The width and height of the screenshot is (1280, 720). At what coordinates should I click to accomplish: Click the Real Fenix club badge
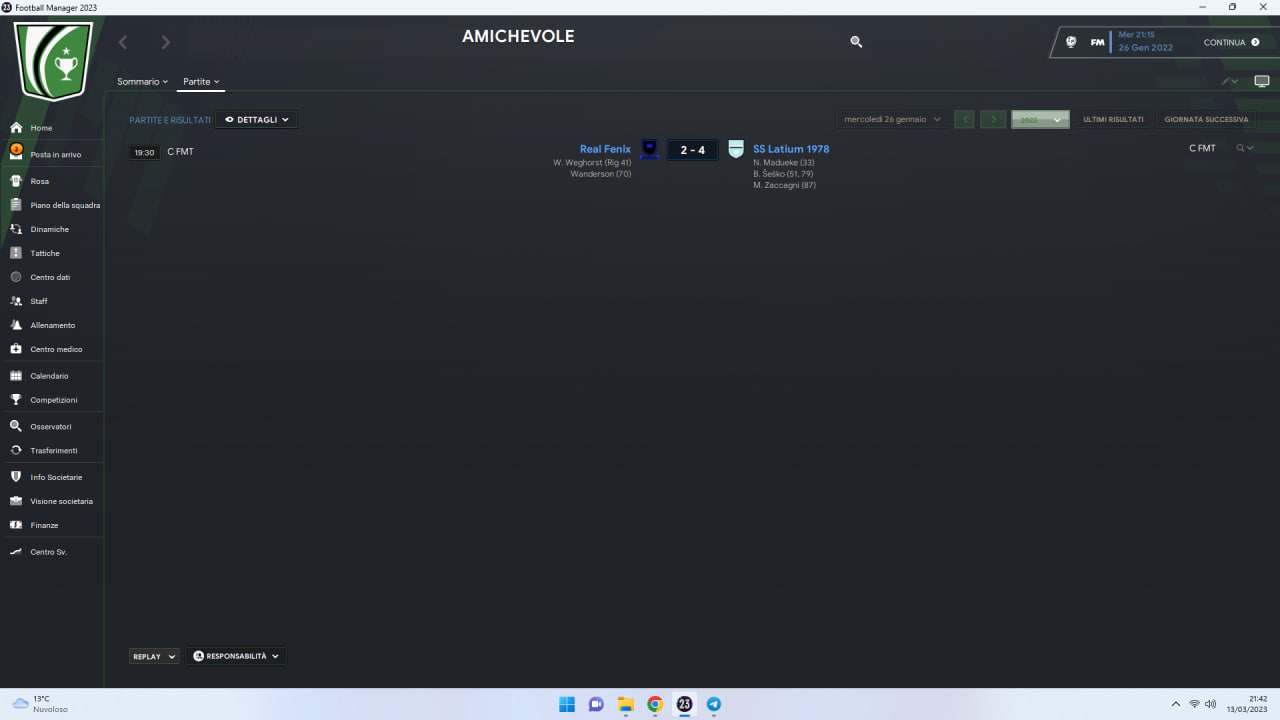click(x=649, y=149)
